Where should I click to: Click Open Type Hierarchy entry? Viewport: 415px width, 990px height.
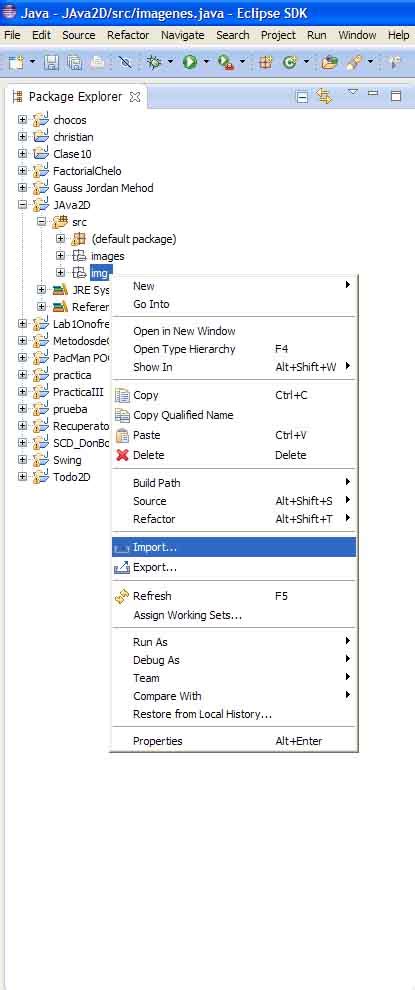234,349
